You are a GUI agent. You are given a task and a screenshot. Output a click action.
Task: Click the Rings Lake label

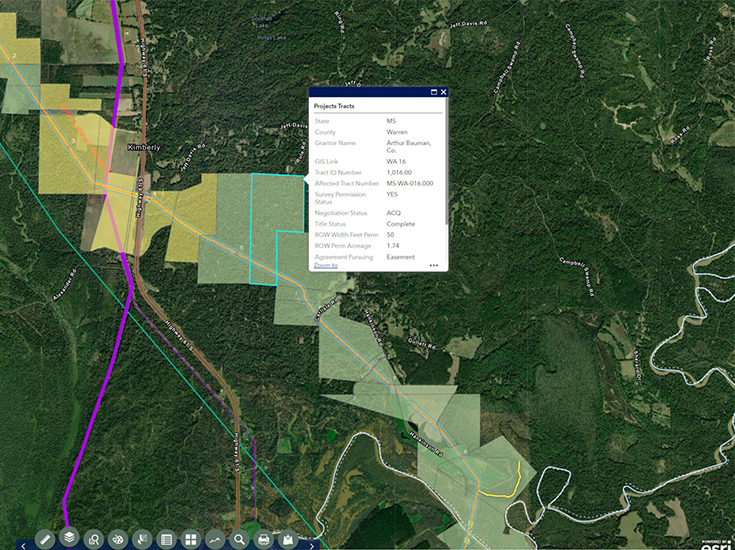coord(271,37)
